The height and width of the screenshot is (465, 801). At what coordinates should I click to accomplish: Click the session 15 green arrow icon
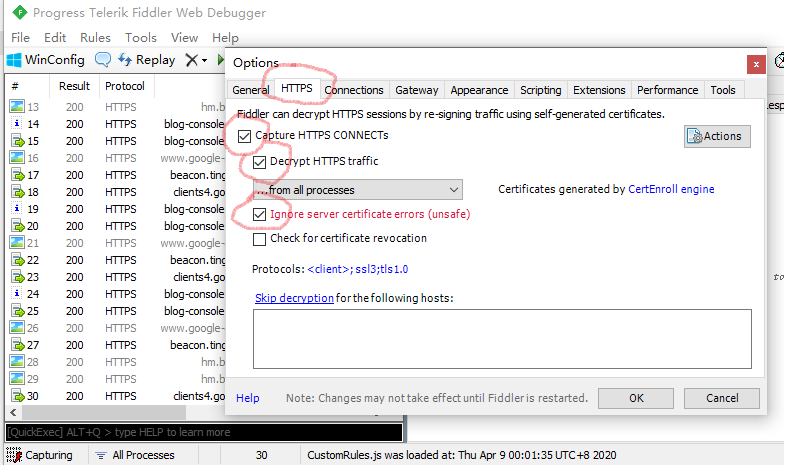(18, 141)
